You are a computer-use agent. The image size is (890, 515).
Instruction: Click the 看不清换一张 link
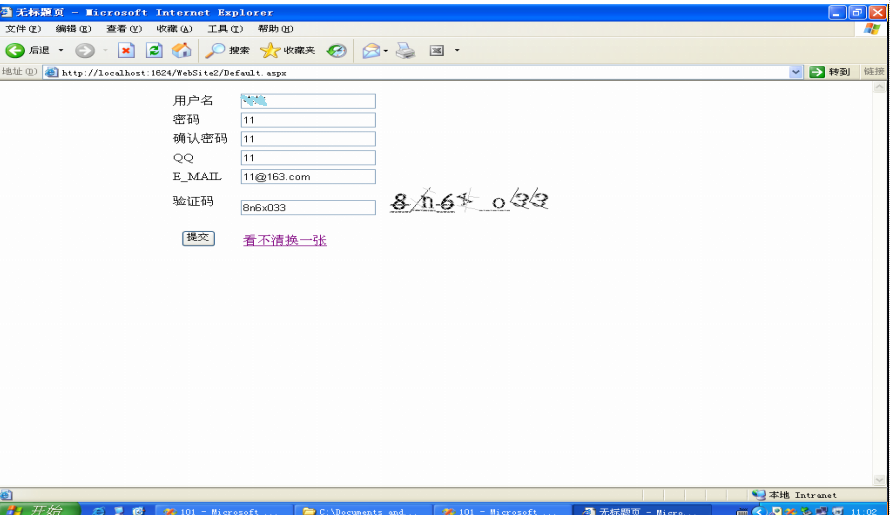[x=285, y=241]
